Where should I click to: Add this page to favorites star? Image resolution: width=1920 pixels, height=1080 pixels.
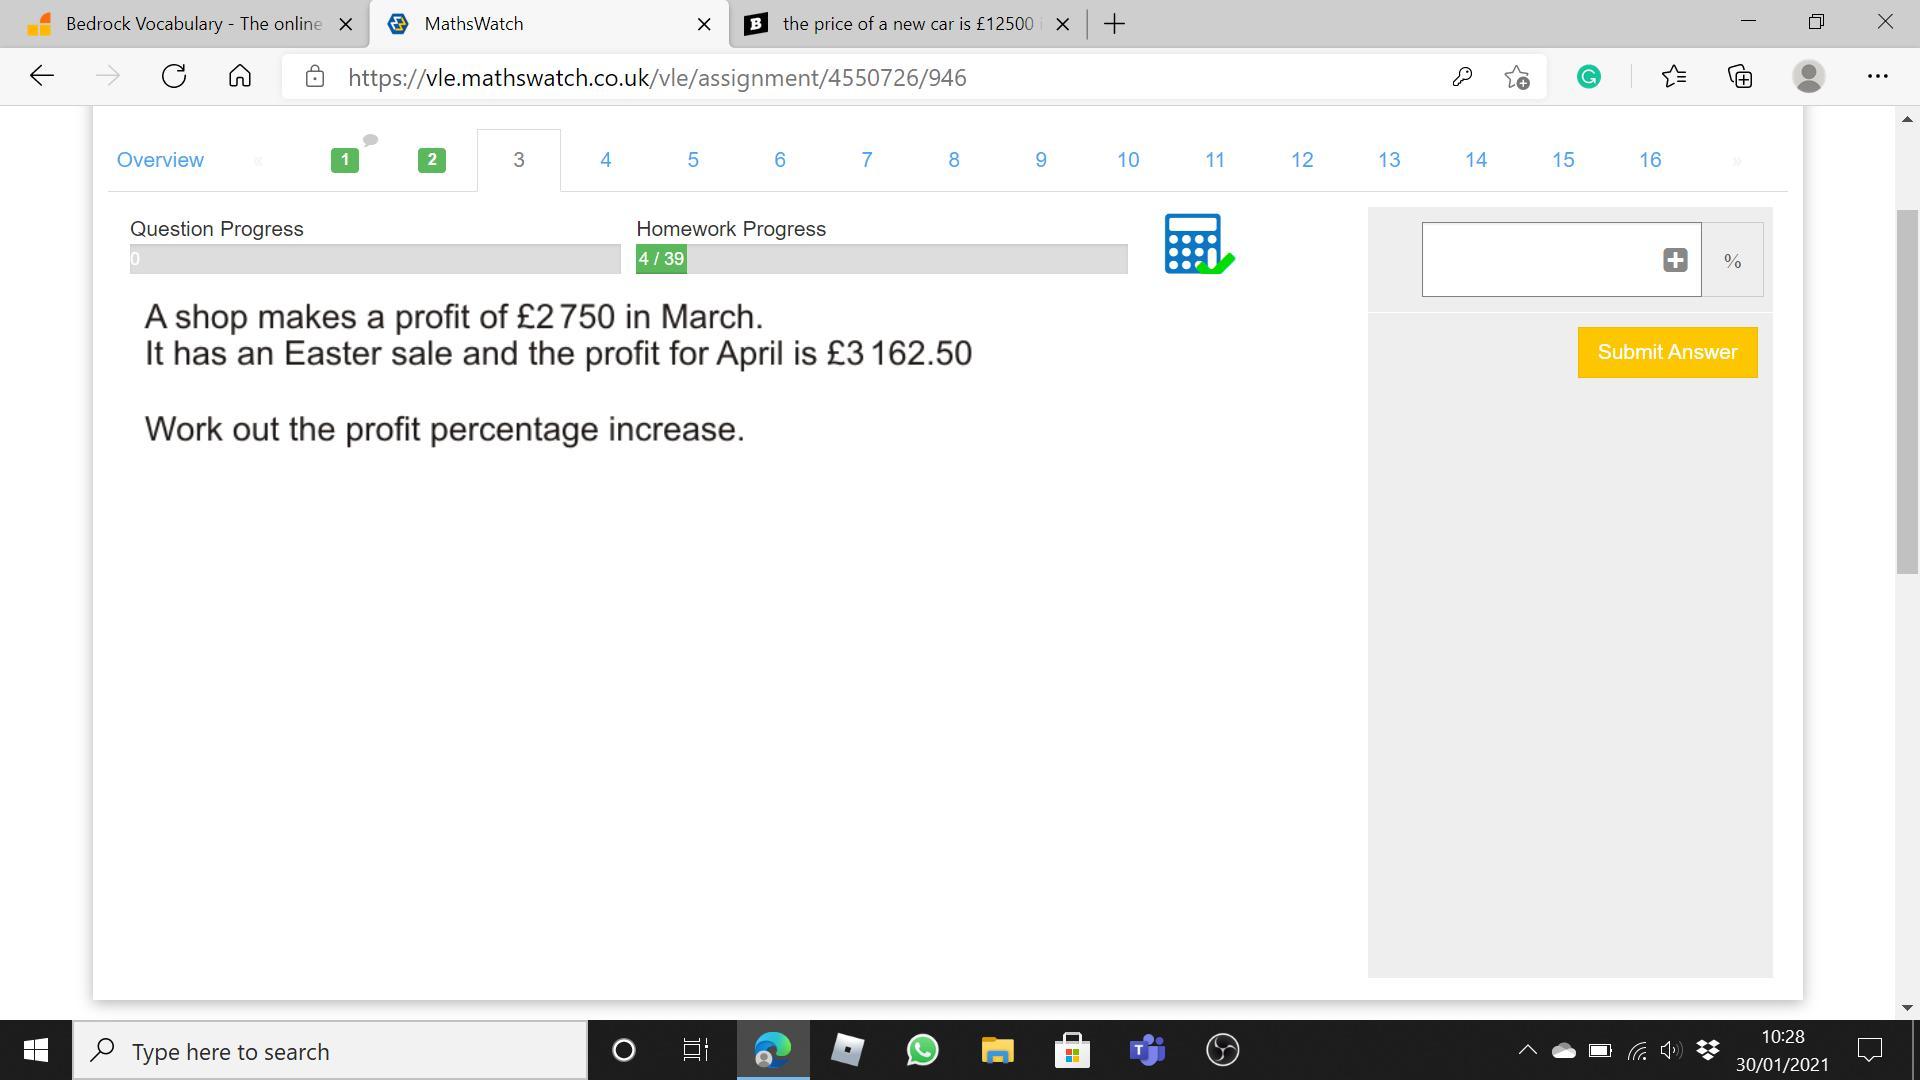1517,77
